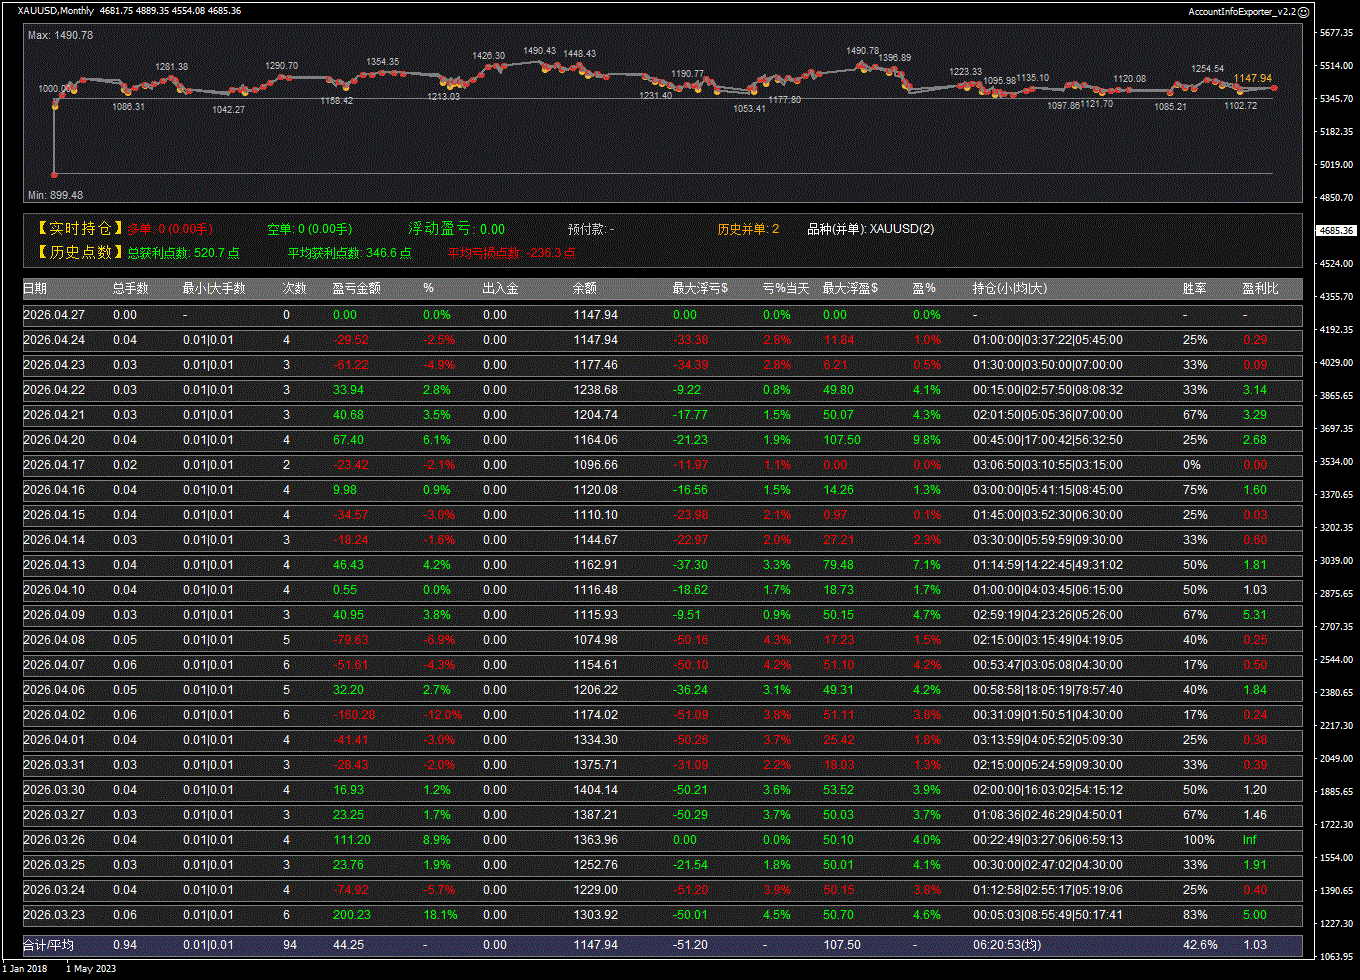Select the 最大浮亏$ column header
Image resolution: width=1360 pixels, height=980 pixels.
pyautogui.click(x=700, y=289)
